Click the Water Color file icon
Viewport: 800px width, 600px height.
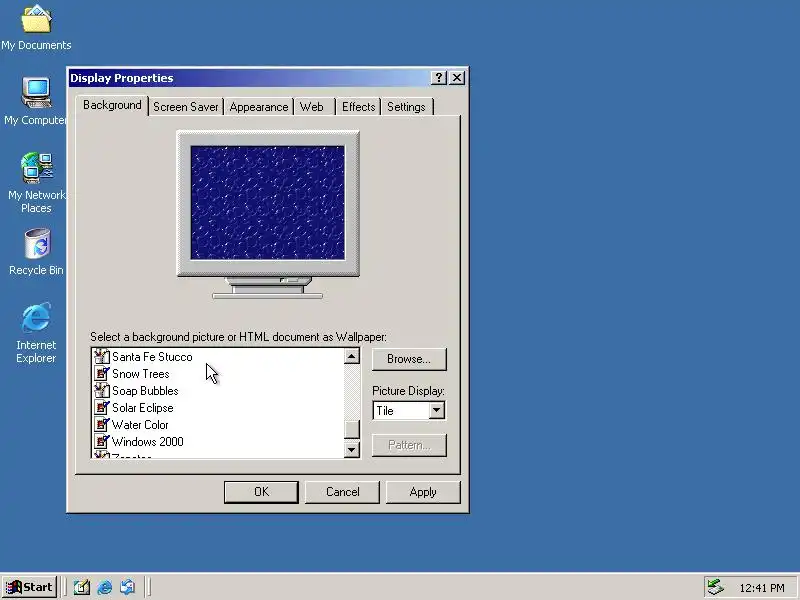pyautogui.click(x=102, y=424)
